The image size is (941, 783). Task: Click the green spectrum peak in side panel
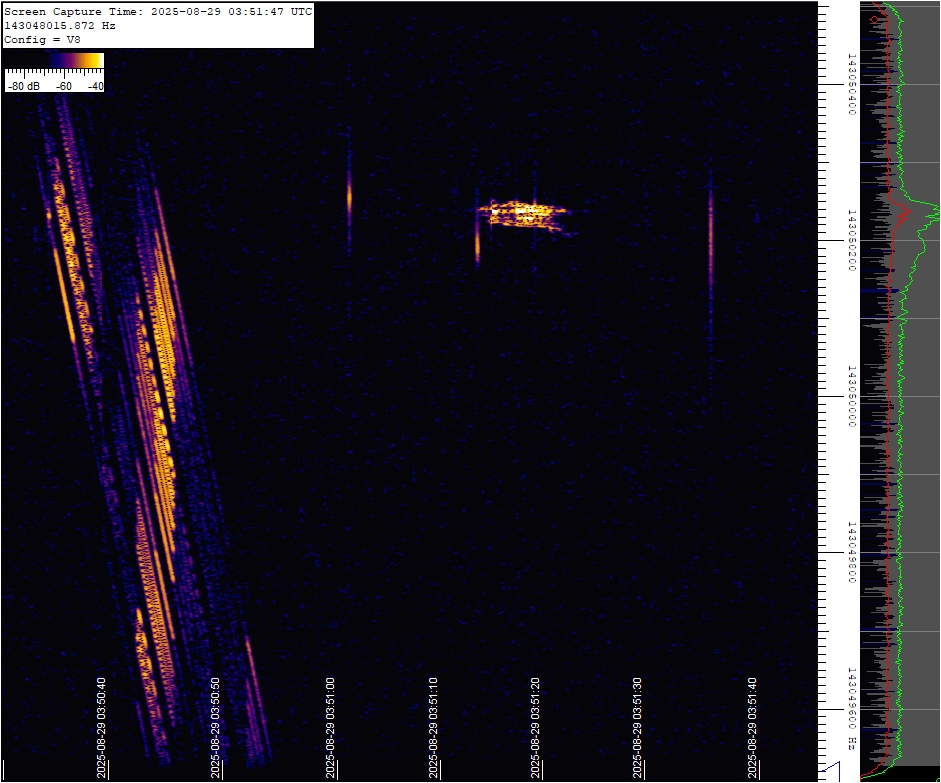tap(932, 211)
